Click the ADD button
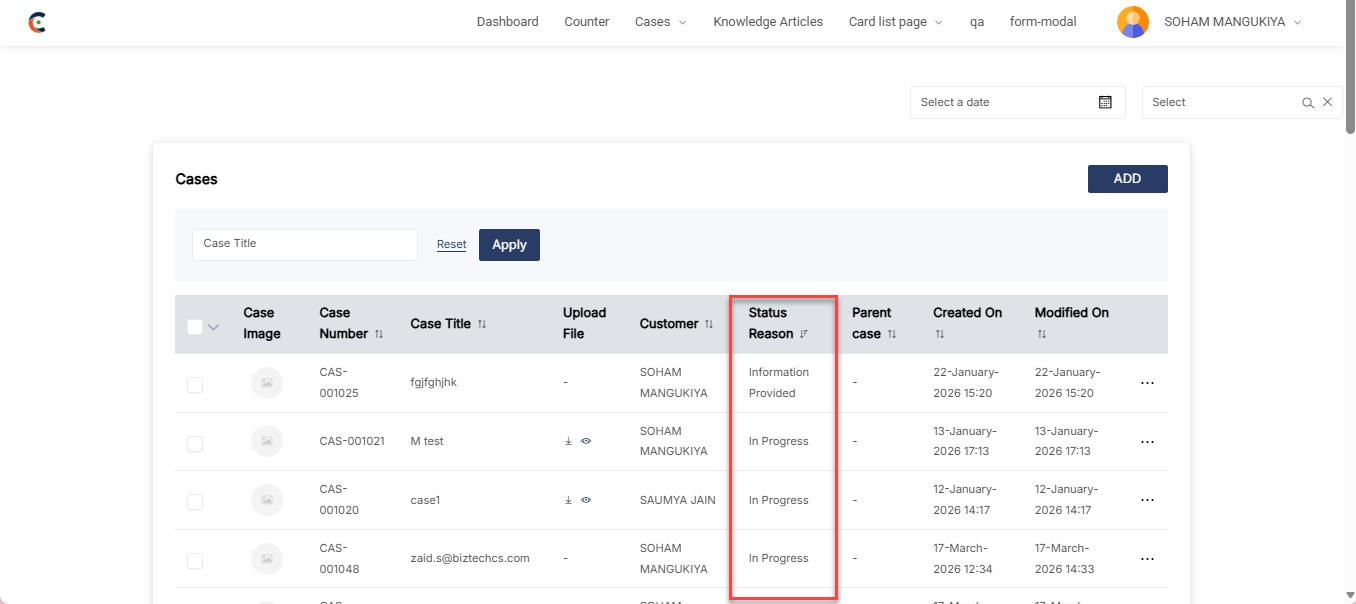This screenshot has height=604, width=1356. tap(1127, 179)
